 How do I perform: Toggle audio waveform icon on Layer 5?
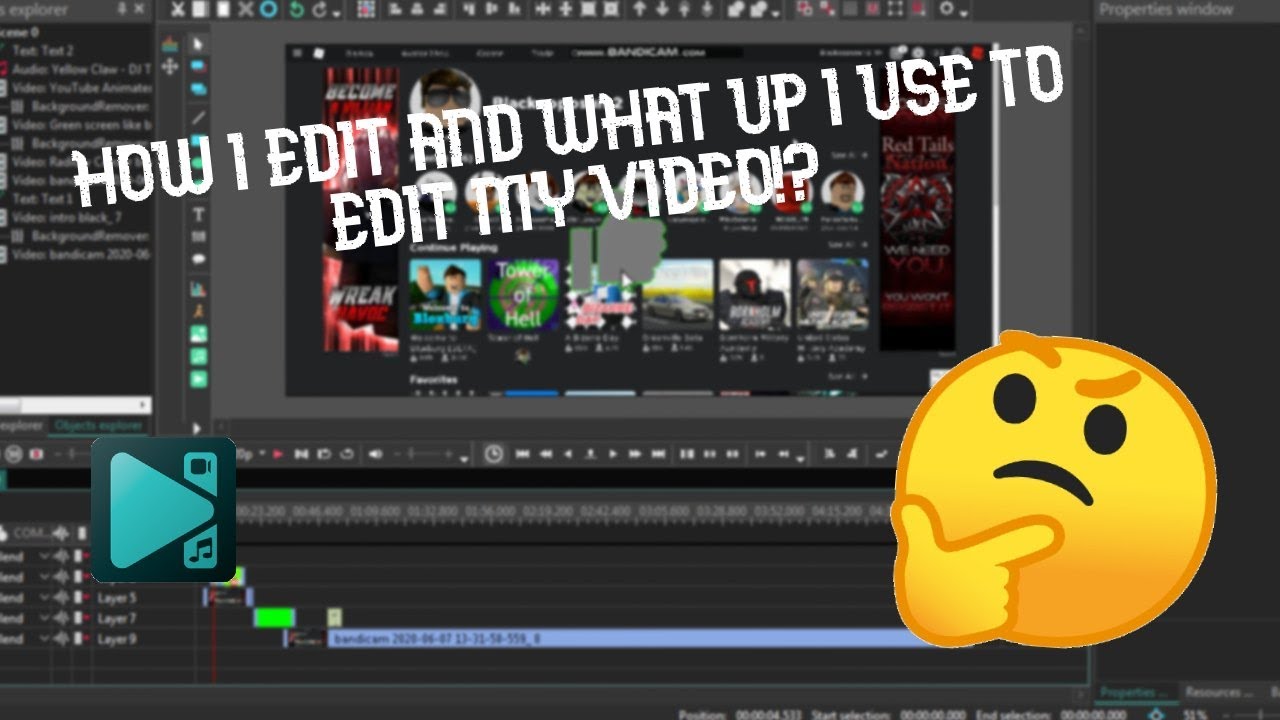coord(61,598)
